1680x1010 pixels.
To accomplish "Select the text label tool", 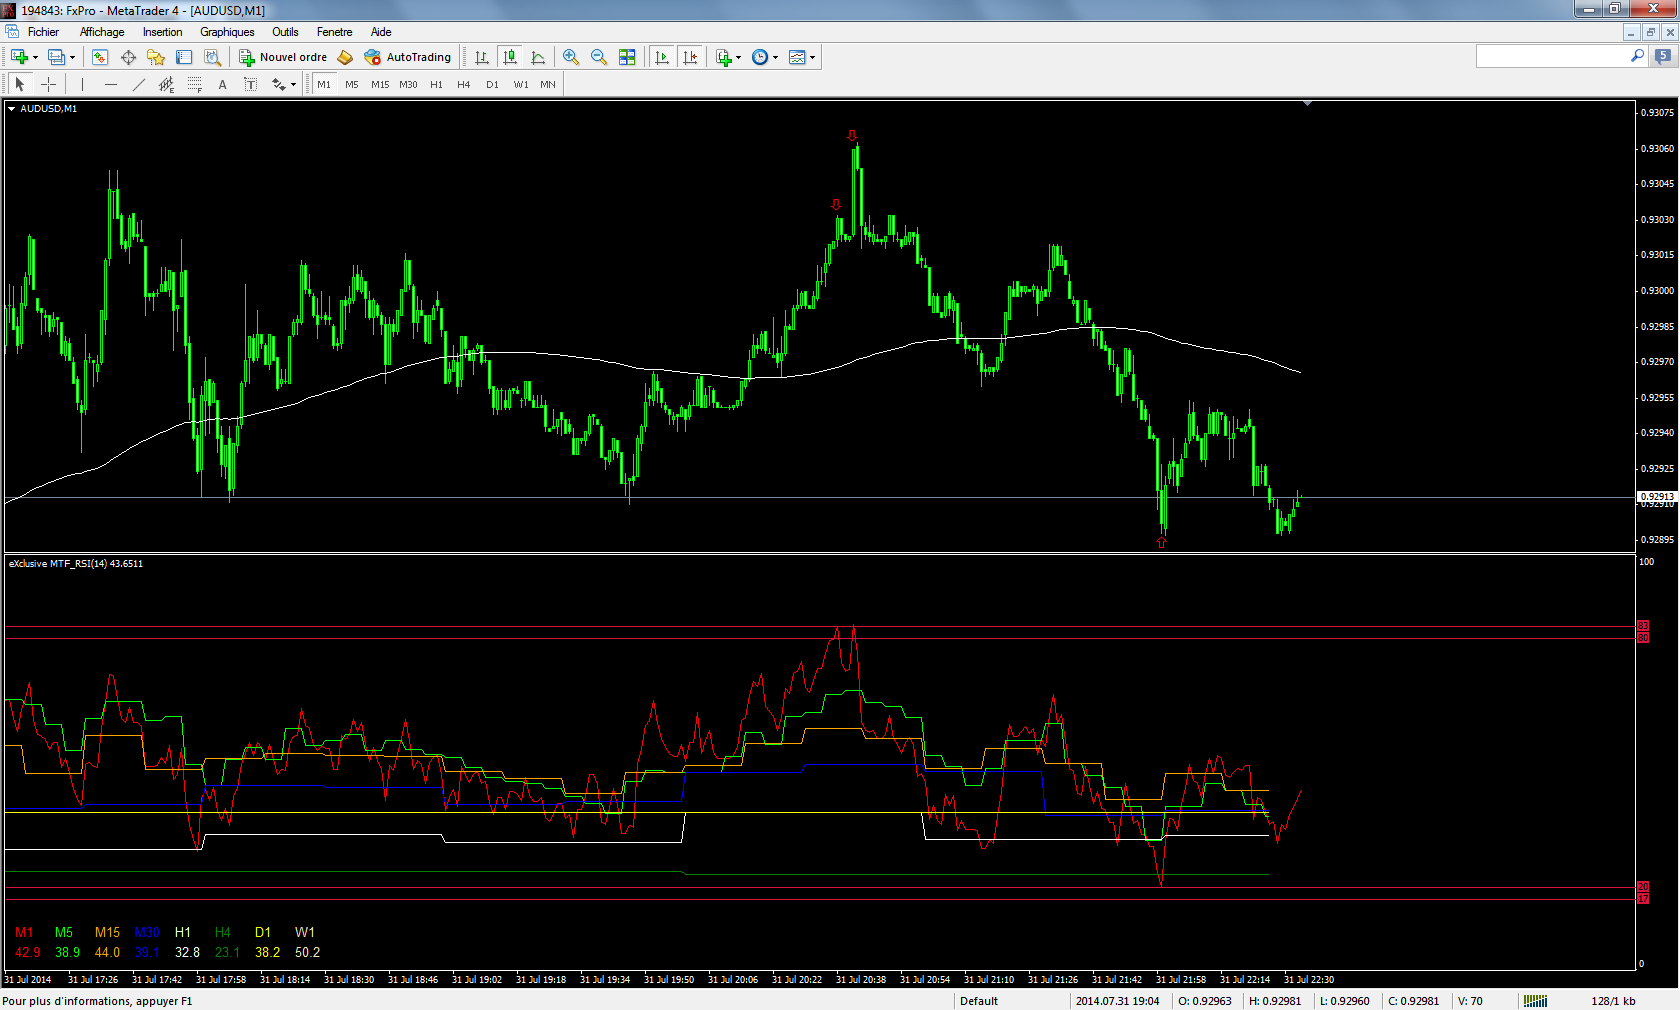I will tap(250, 84).
